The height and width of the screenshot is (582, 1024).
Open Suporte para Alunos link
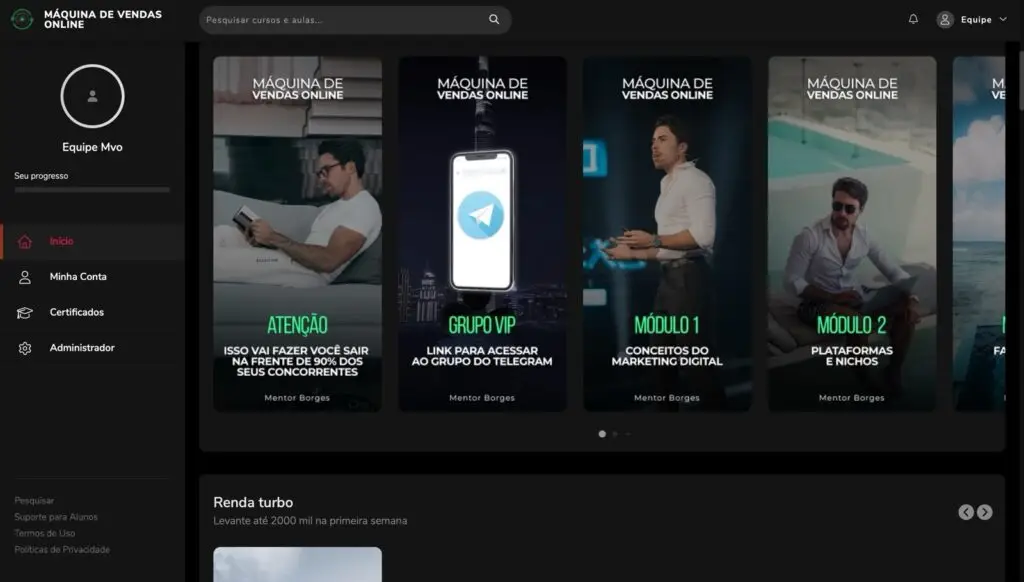(56, 517)
